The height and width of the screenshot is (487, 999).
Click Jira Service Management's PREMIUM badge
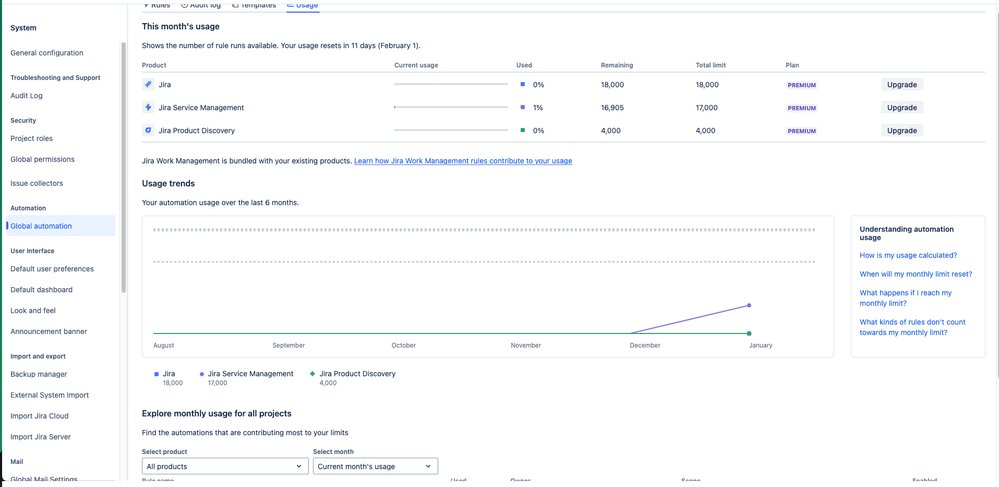pyautogui.click(x=802, y=108)
